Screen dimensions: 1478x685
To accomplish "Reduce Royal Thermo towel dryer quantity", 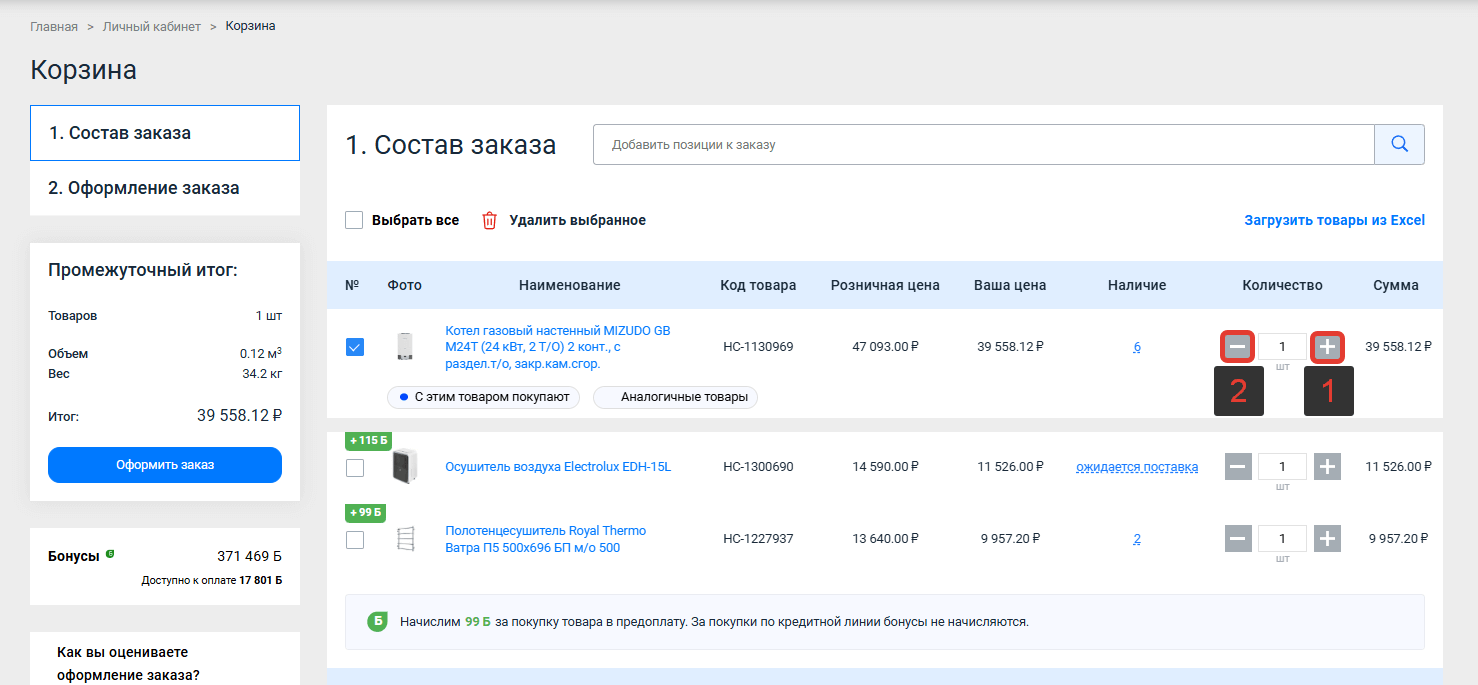I will [1237, 539].
